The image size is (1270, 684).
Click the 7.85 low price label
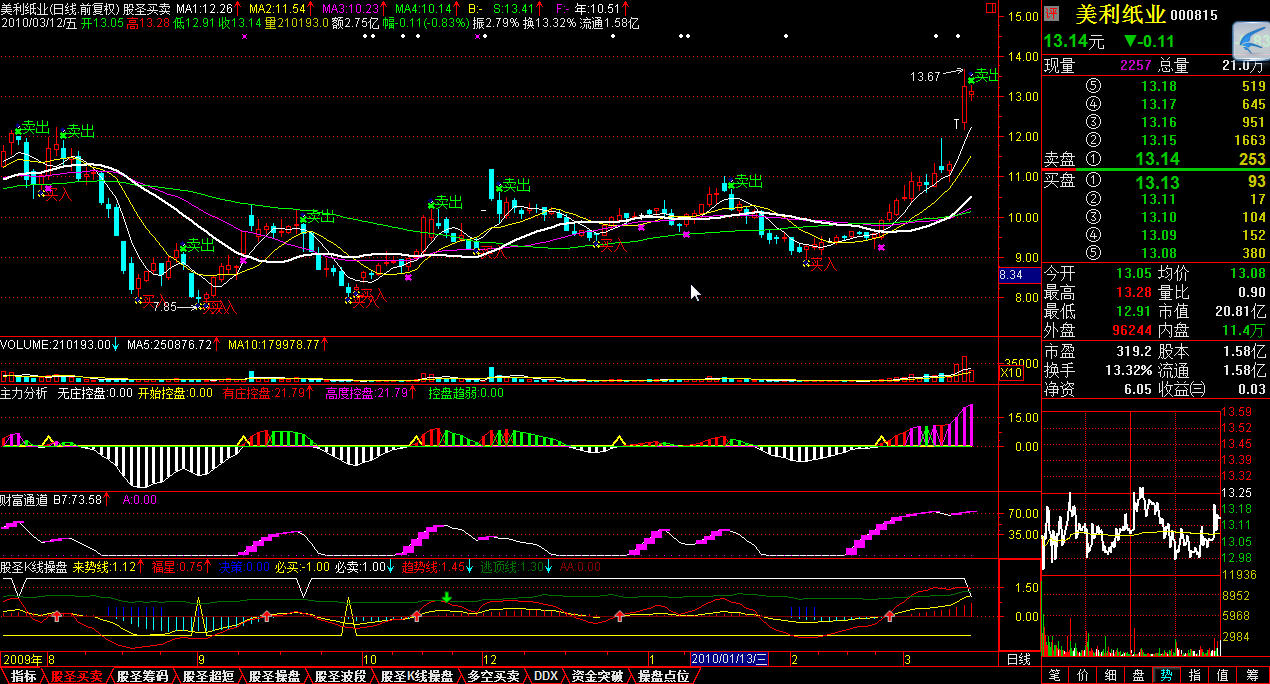[x=165, y=307]
